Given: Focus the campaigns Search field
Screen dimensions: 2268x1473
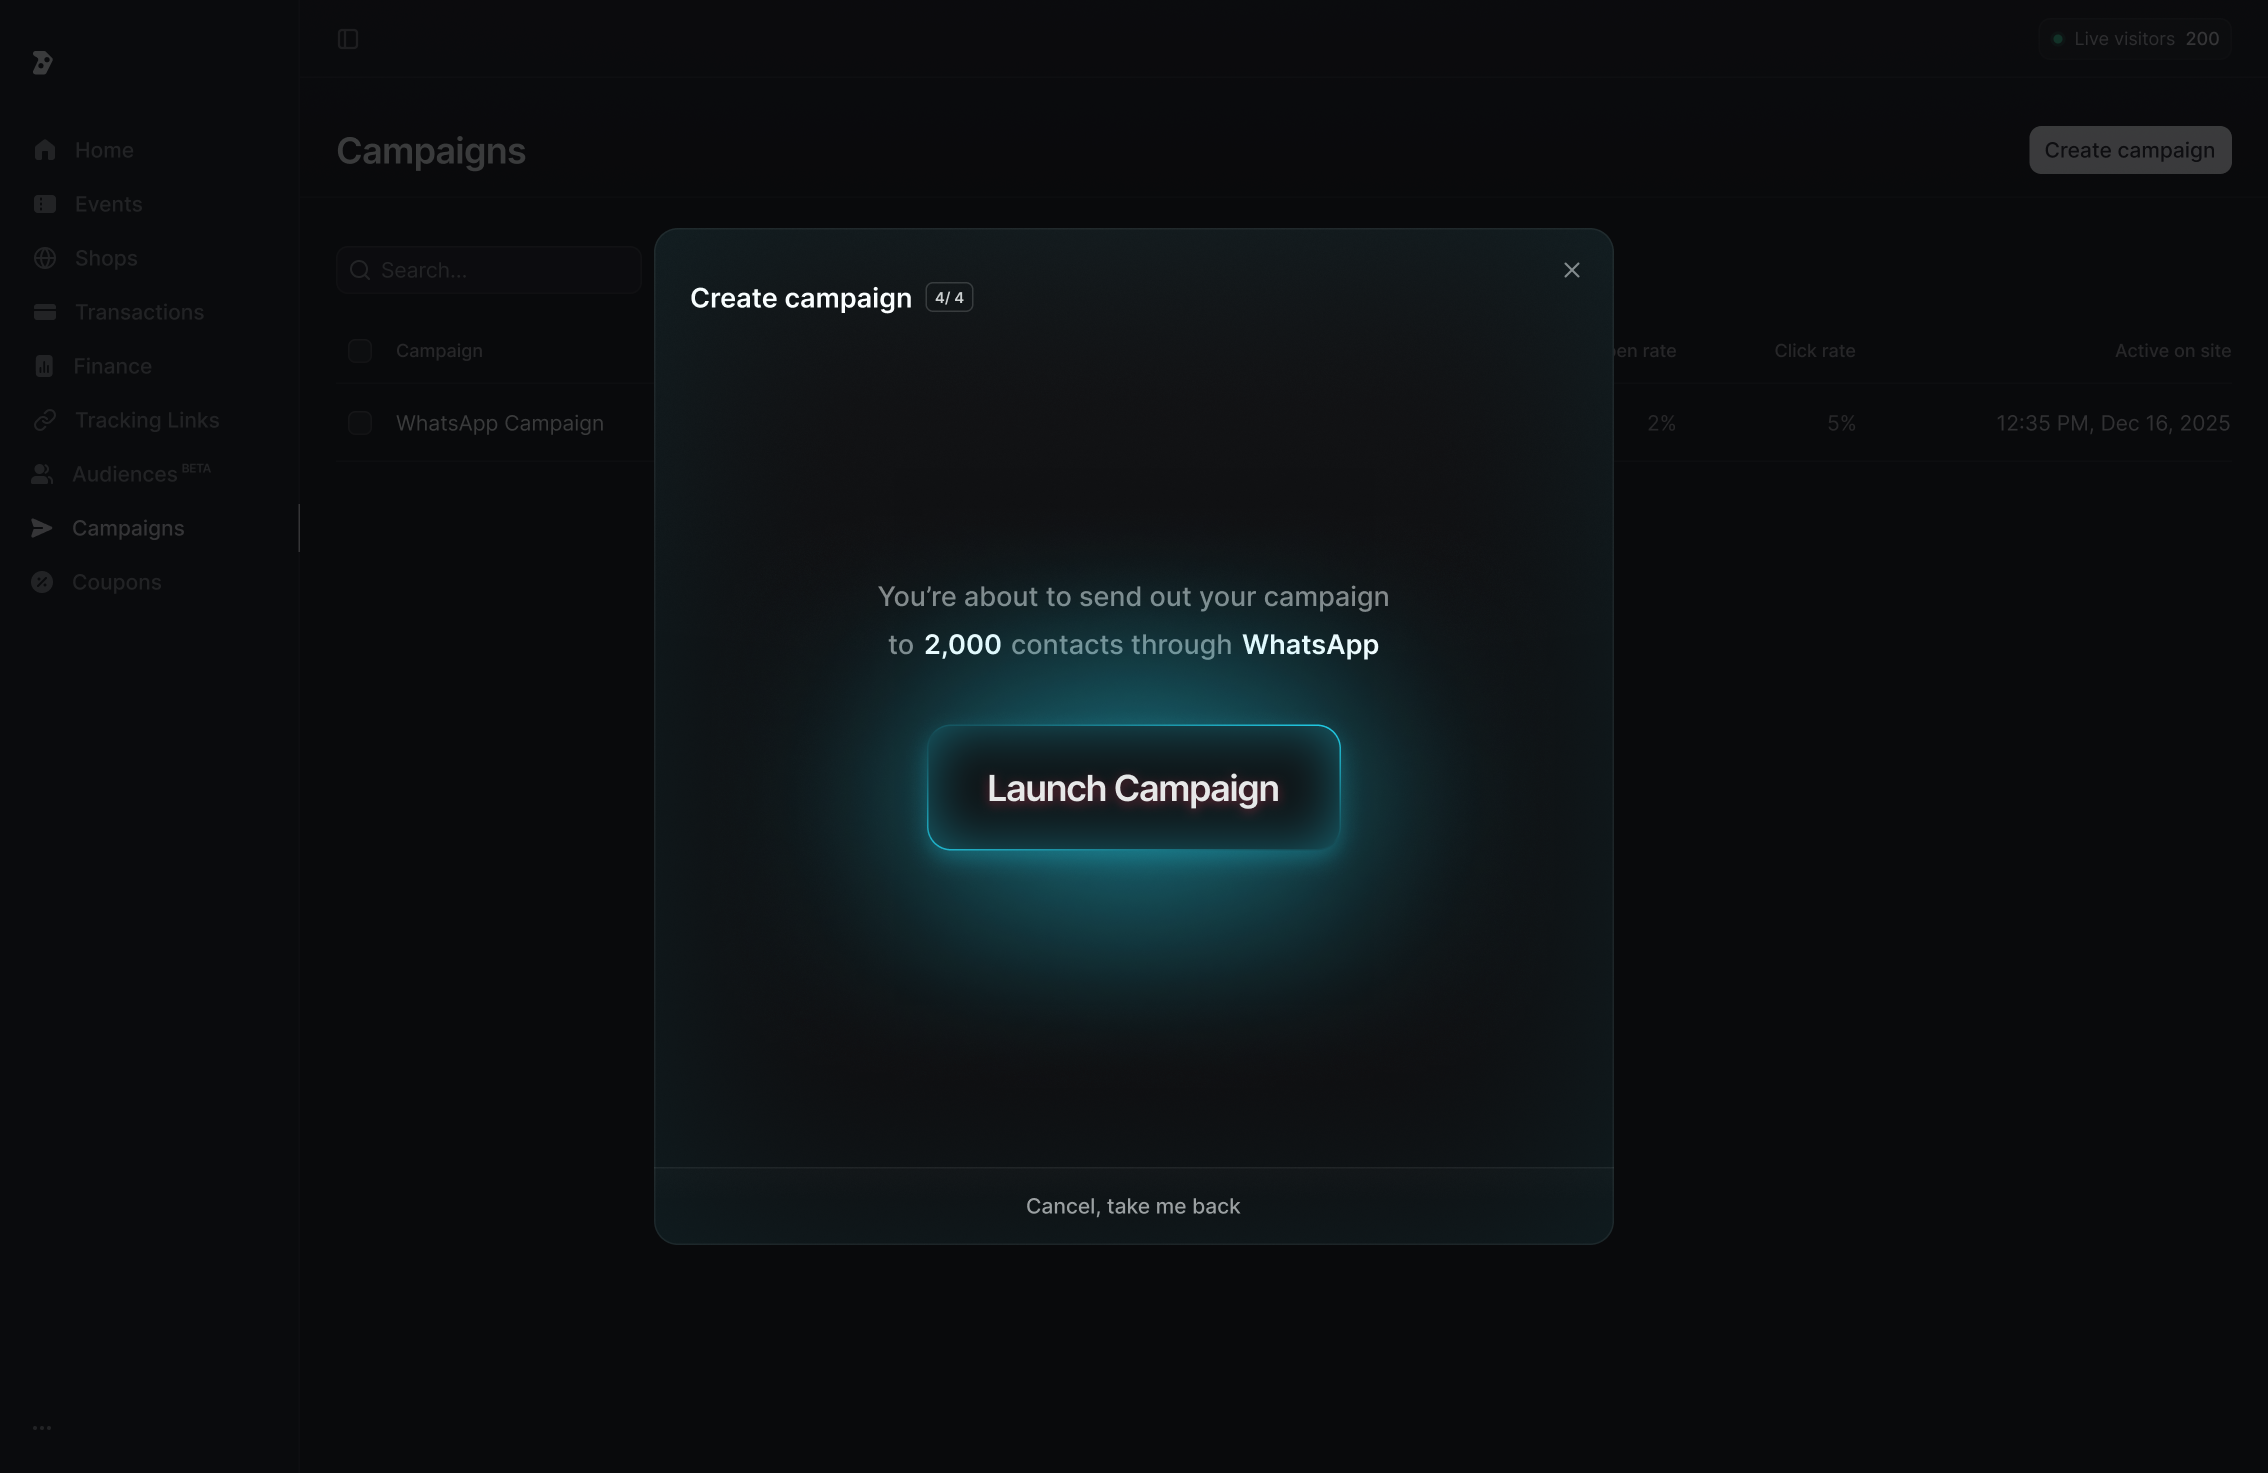Looking at the screenshot, I should [x=489, y=270].
